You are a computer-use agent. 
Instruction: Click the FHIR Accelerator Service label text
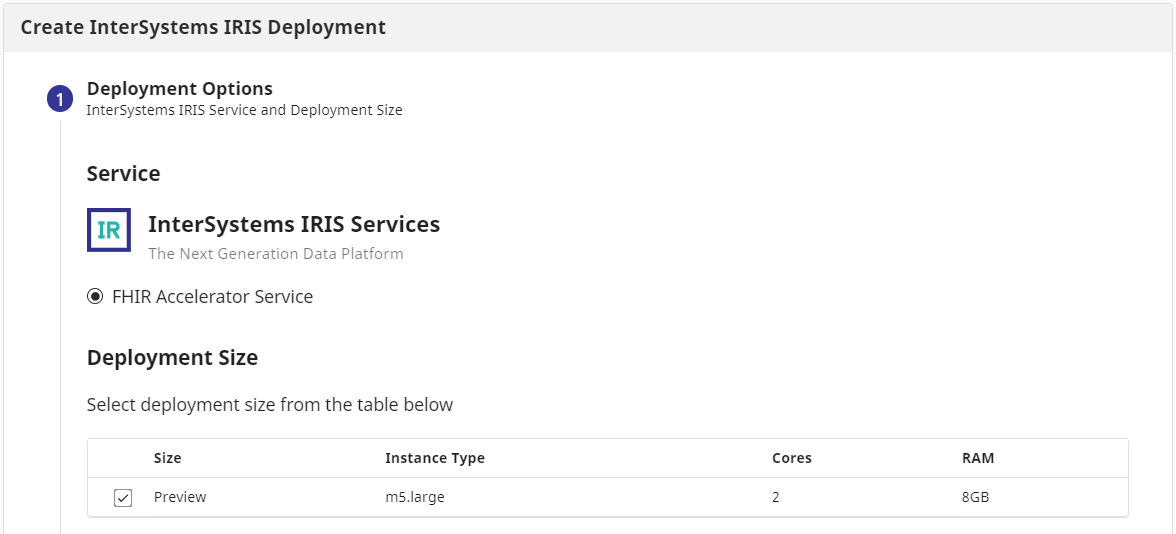tap(212, 297)
